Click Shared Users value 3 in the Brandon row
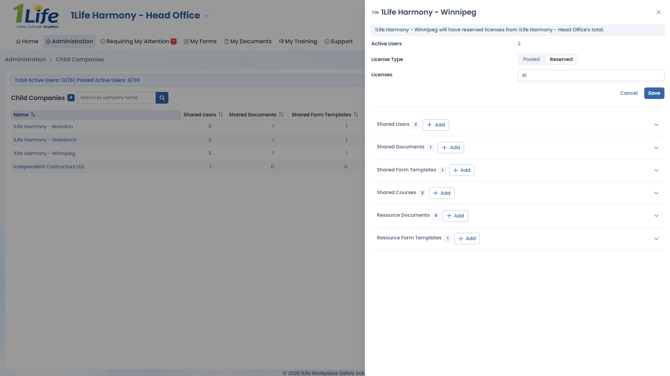Viewport: 670px width, 376px height. (x=209, y=126)
